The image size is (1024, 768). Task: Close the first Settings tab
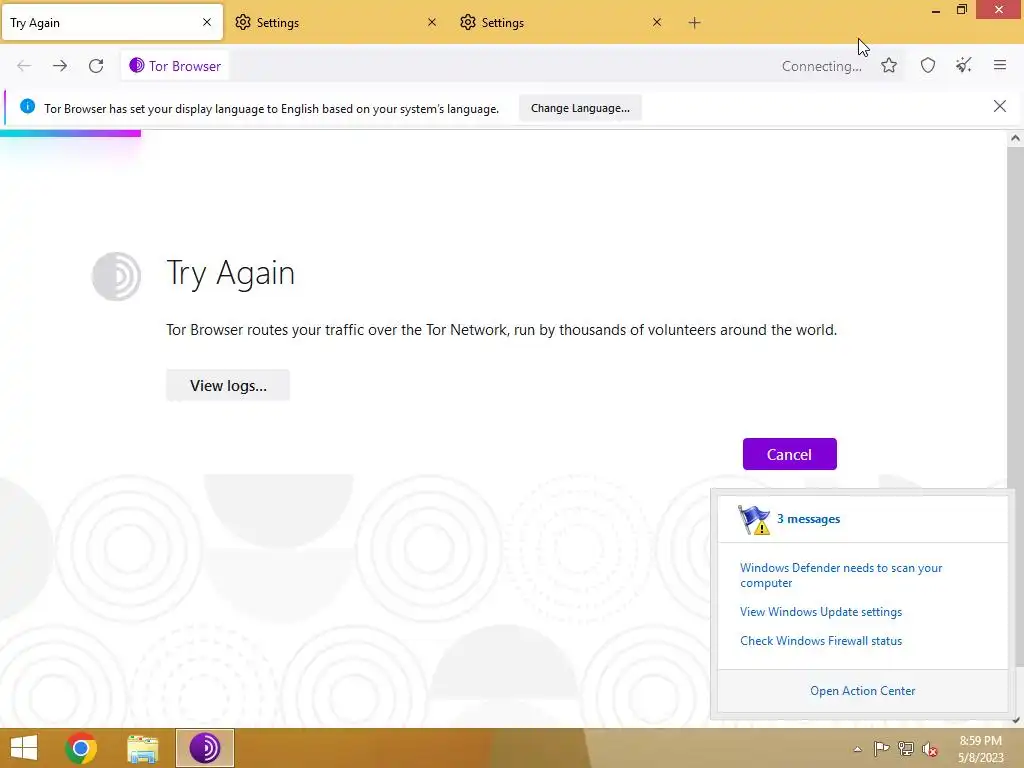432,22
